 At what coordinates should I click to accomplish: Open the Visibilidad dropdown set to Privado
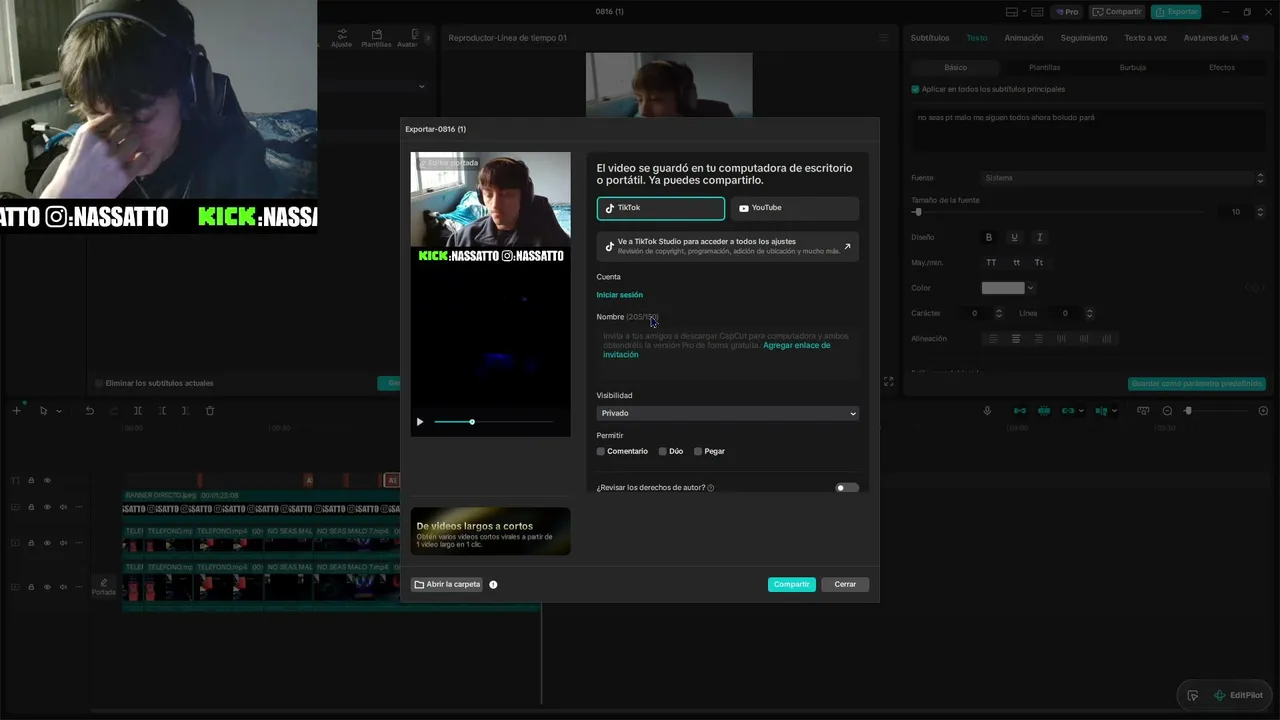[x=727, y=413]
